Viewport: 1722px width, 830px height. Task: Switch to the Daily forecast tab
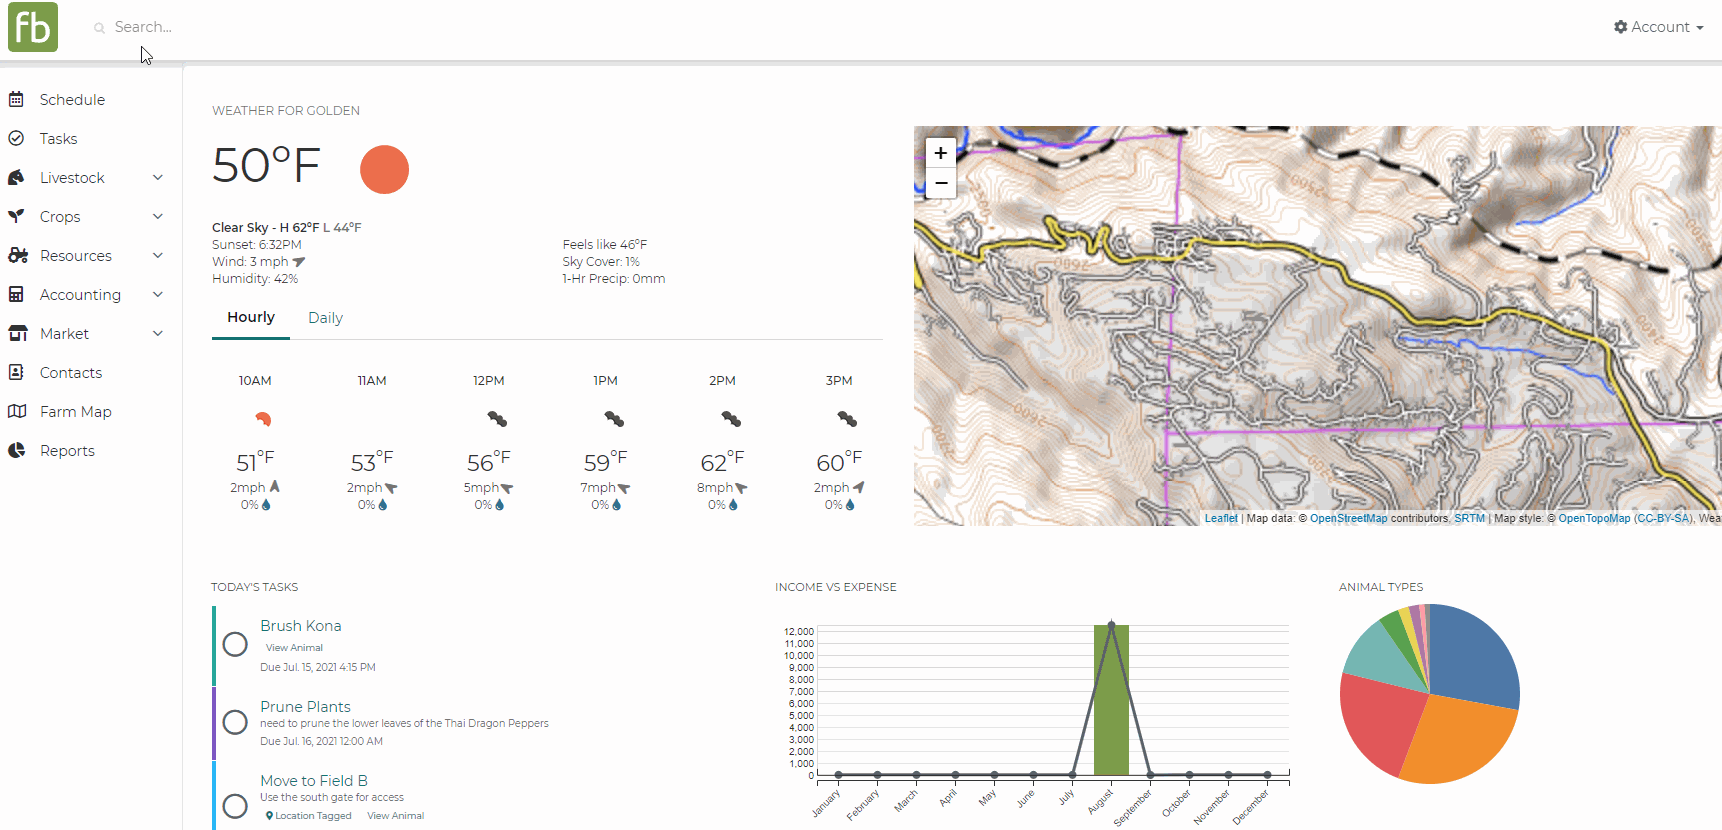(325, 318)
